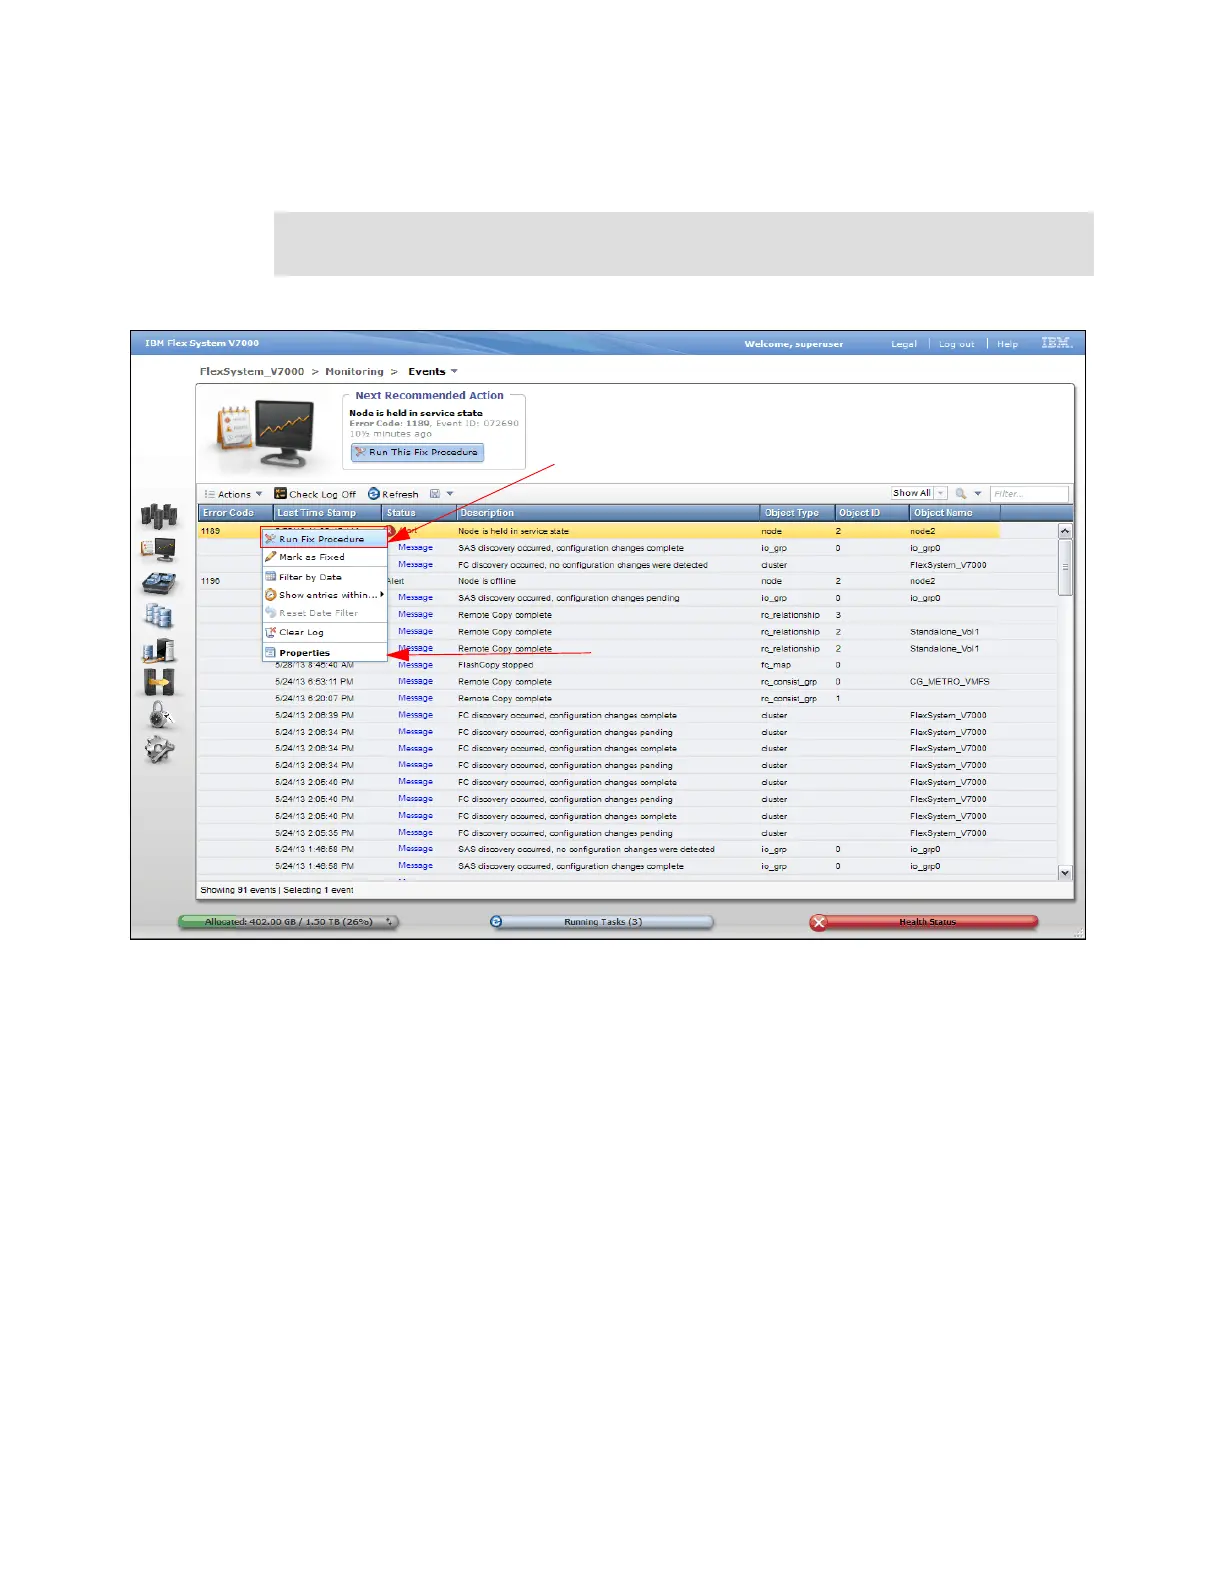Open the Home overview icon in sidebar
This screenshot has height=1584, width=1224.
coord(159,516)
